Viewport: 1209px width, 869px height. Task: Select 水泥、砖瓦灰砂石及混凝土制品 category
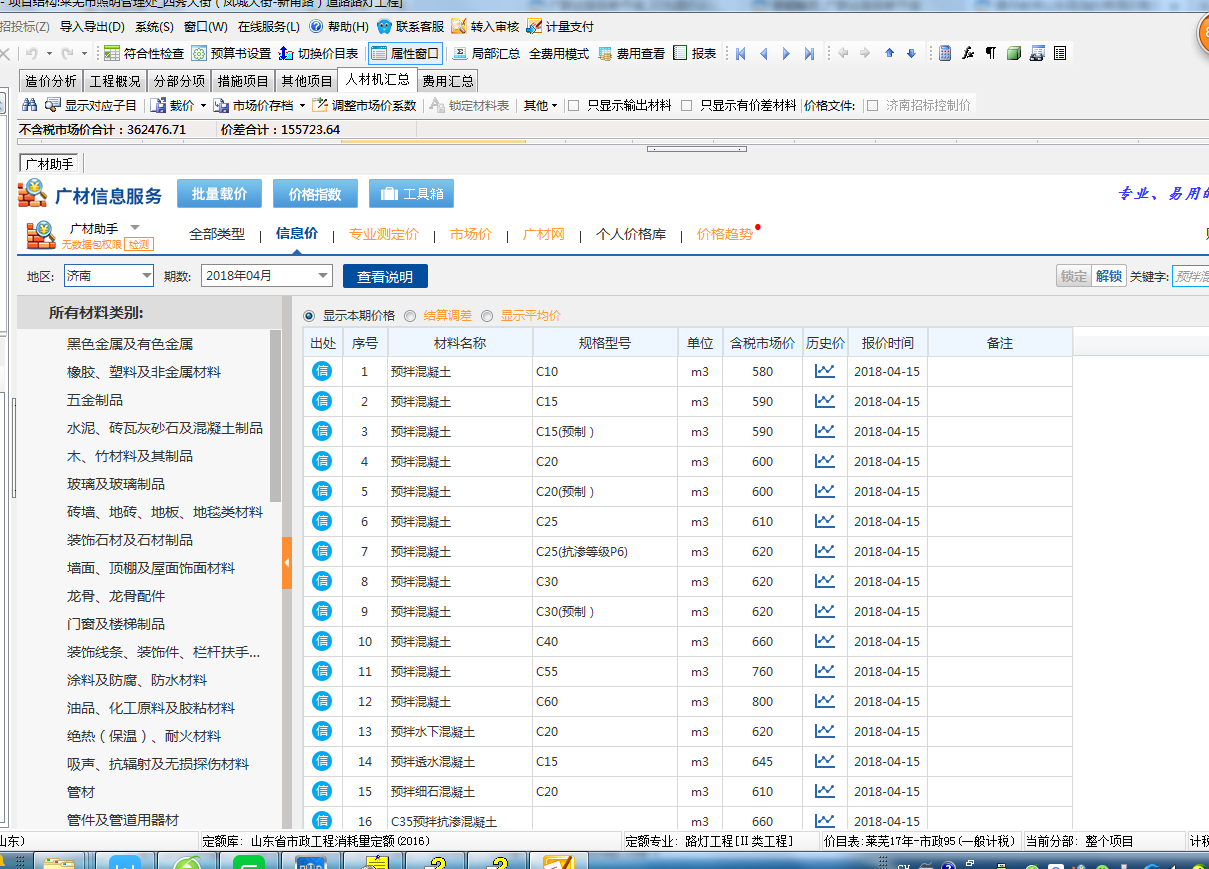pyautogui.click(x=165, y=428)
